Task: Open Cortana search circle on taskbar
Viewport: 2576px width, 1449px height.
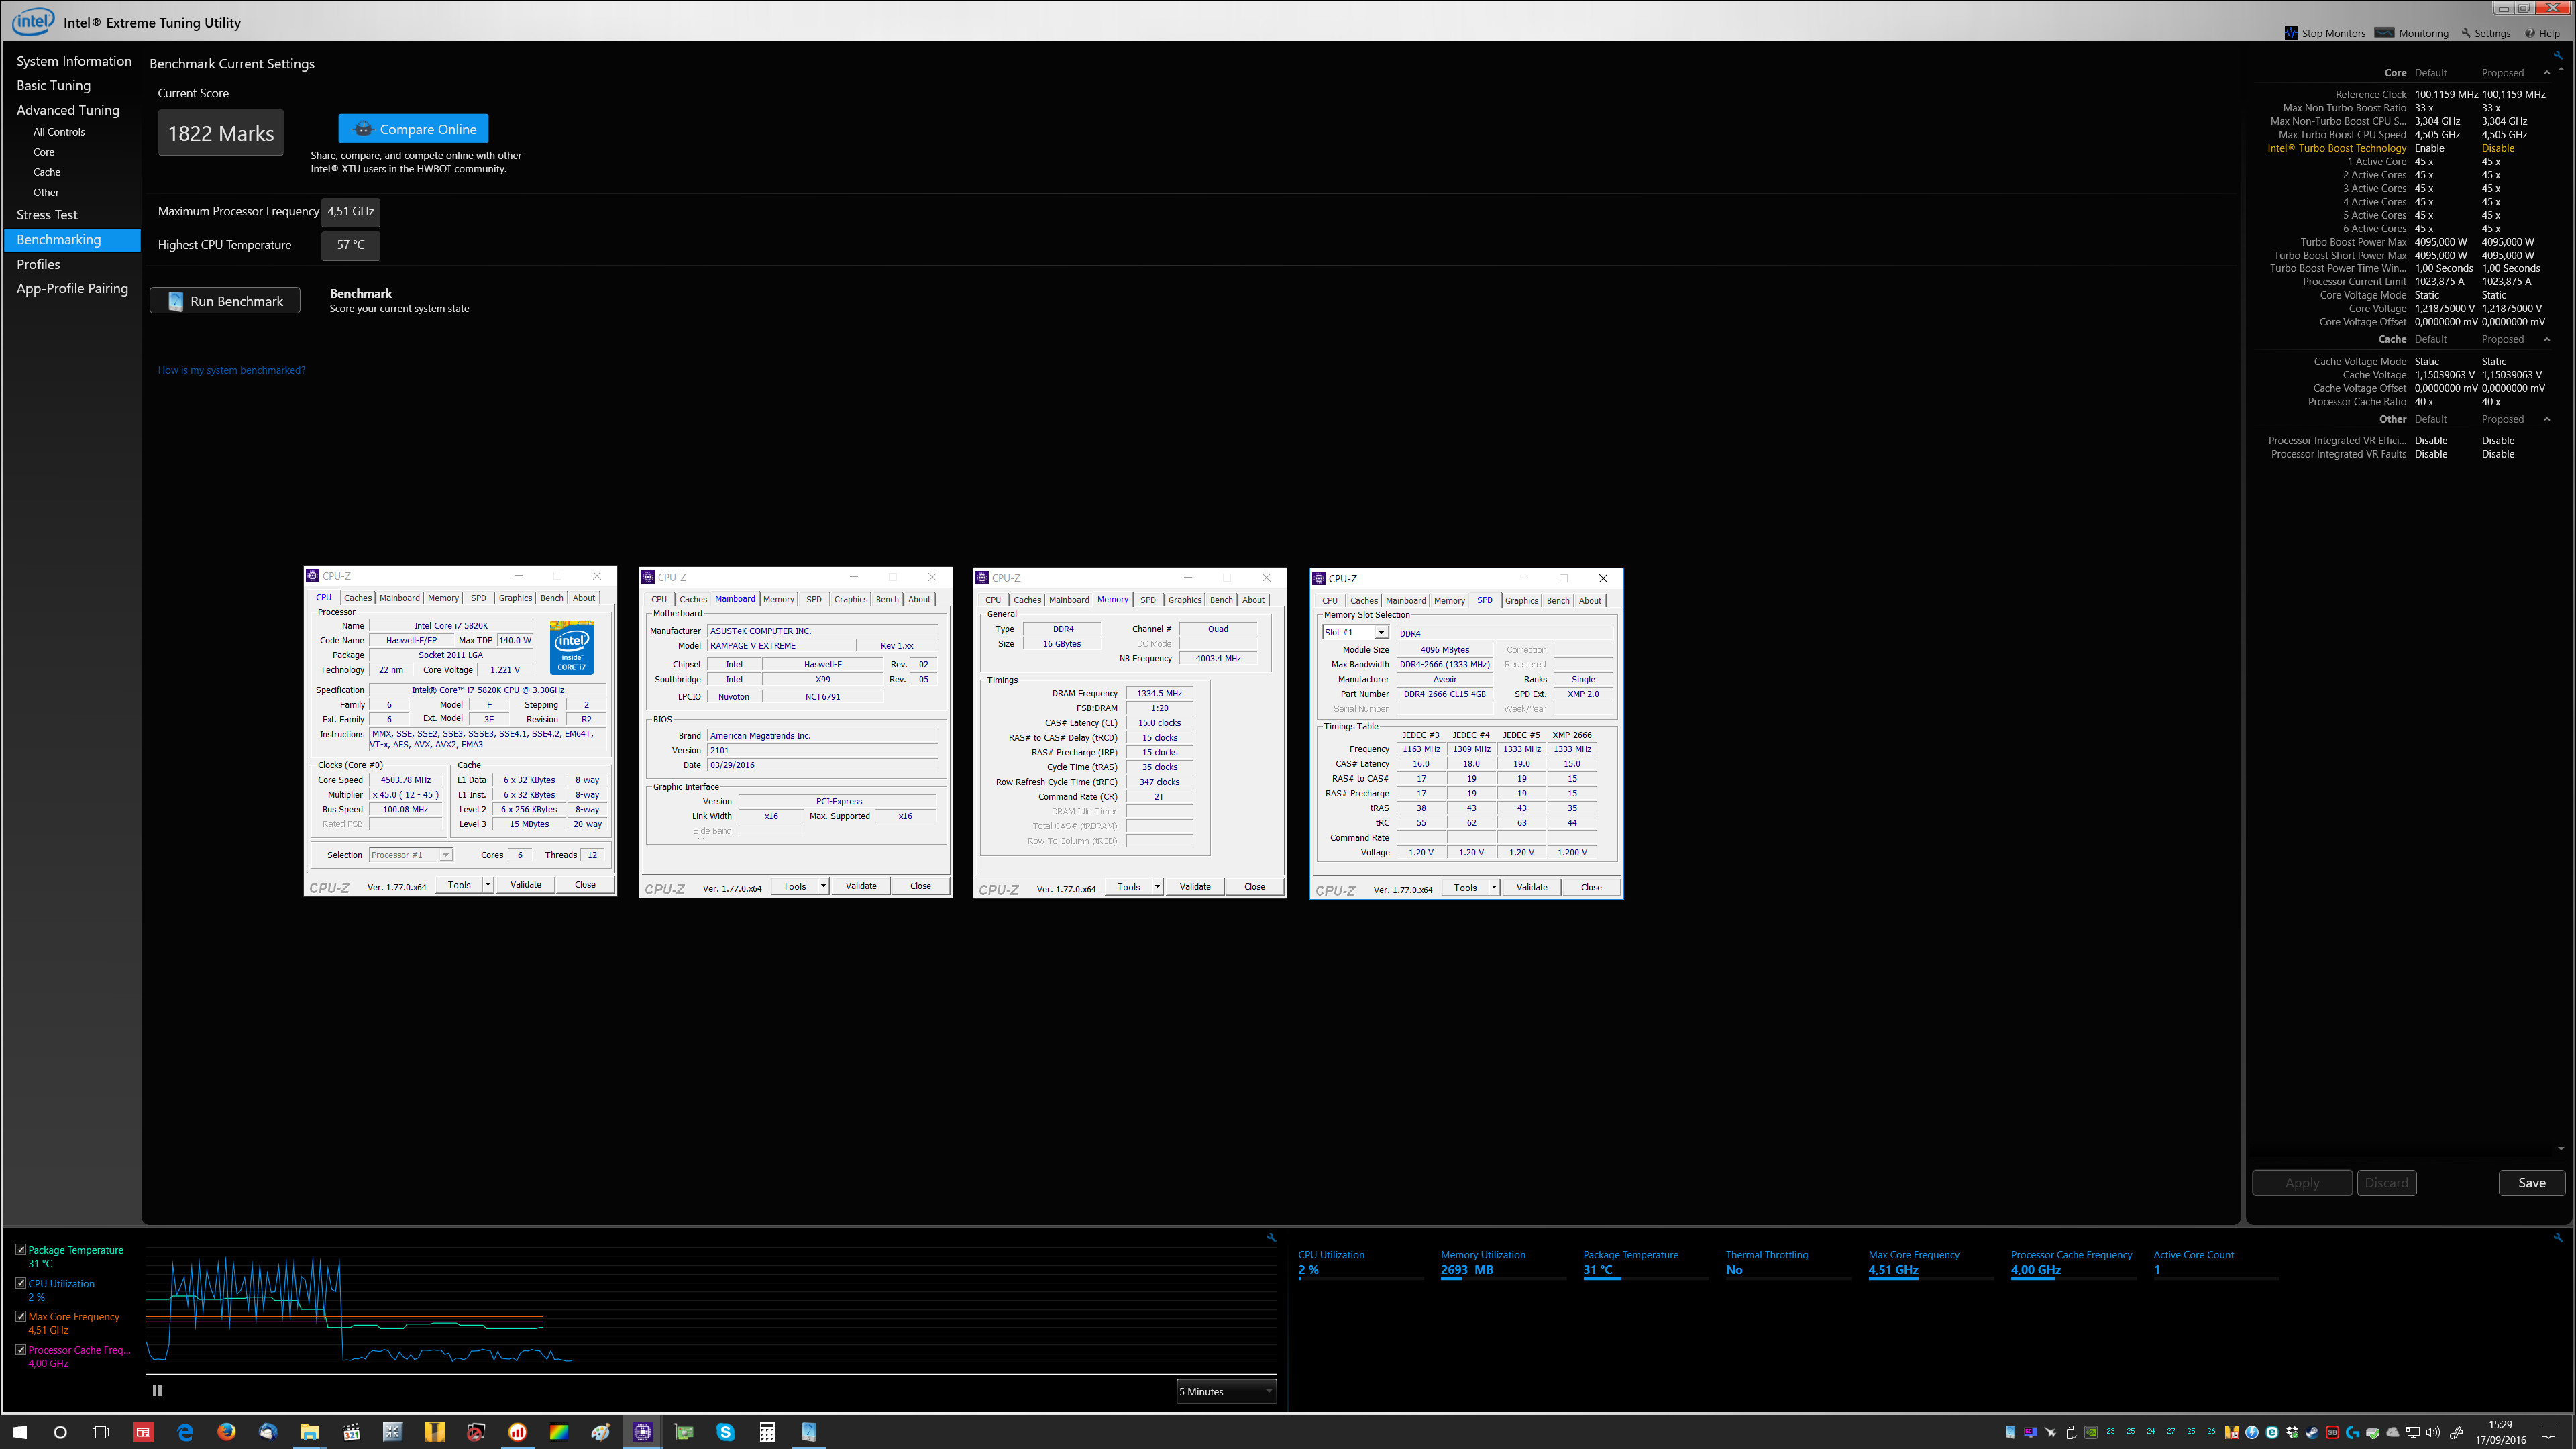Action: point(60,1432)
